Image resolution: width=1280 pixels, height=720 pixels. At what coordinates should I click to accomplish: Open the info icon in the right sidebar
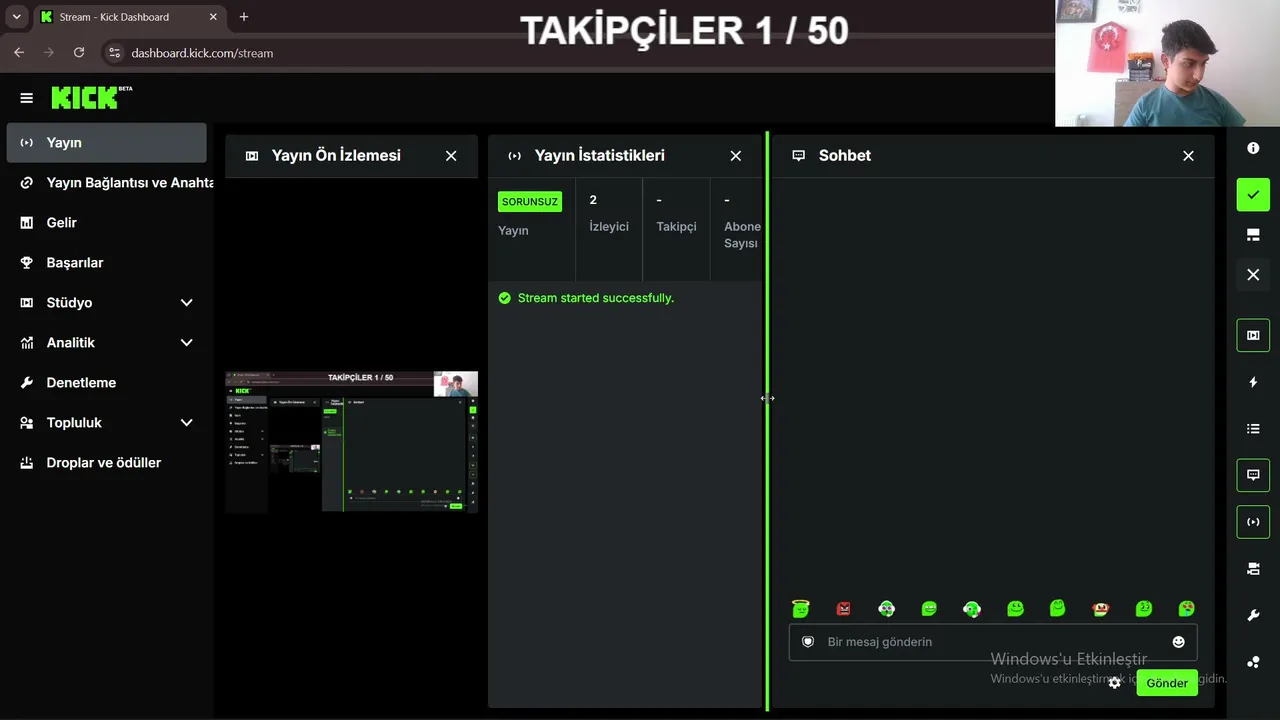point(1253,148)
